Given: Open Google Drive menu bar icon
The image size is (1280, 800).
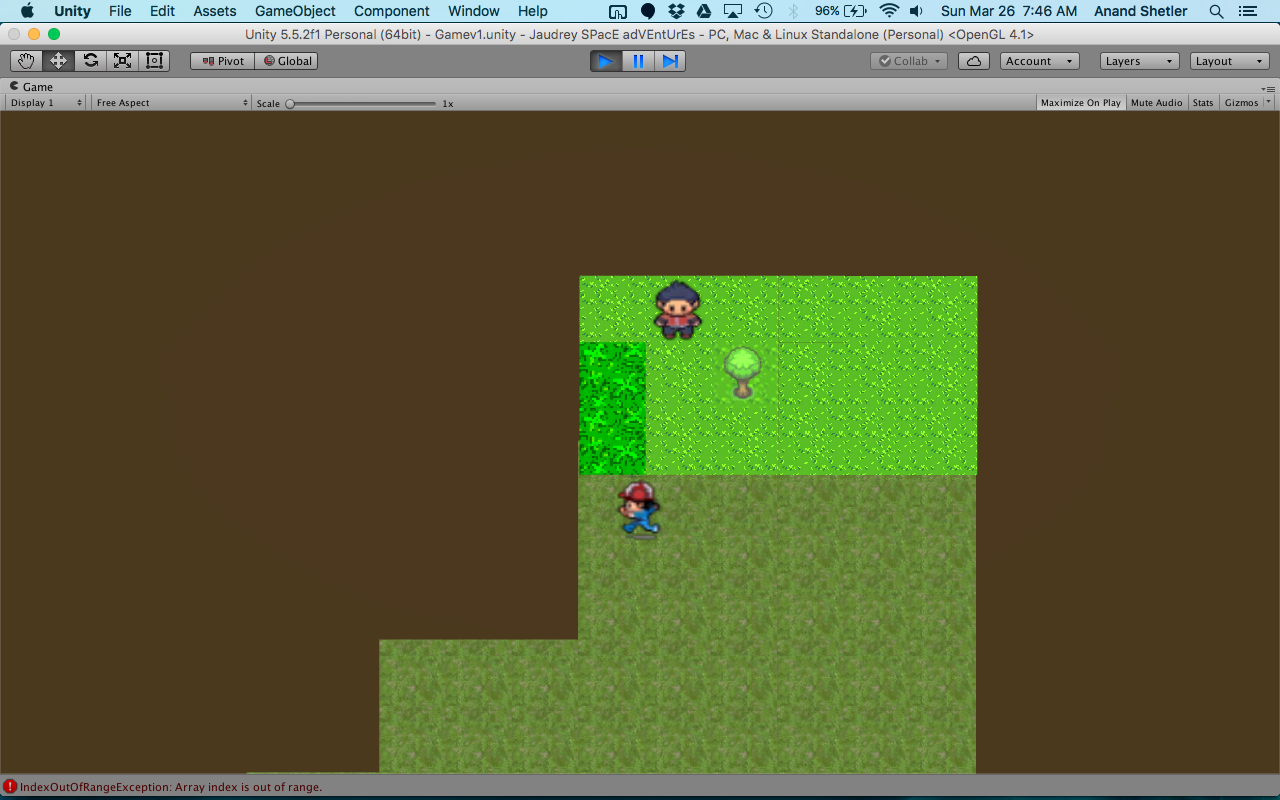Looking at the screenshot, I should pos(703,11).
